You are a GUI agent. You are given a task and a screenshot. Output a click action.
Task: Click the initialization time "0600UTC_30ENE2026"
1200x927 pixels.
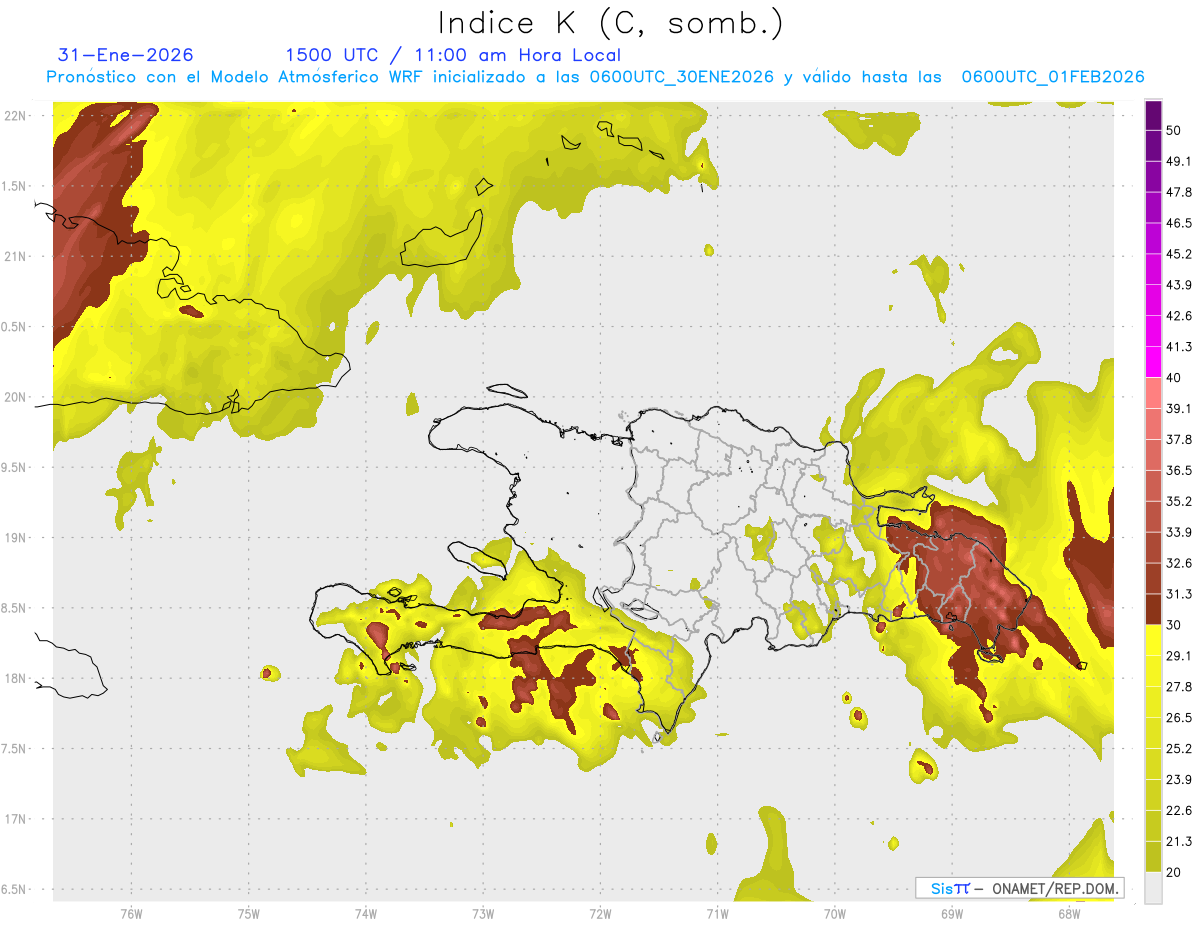click(681, 77)
